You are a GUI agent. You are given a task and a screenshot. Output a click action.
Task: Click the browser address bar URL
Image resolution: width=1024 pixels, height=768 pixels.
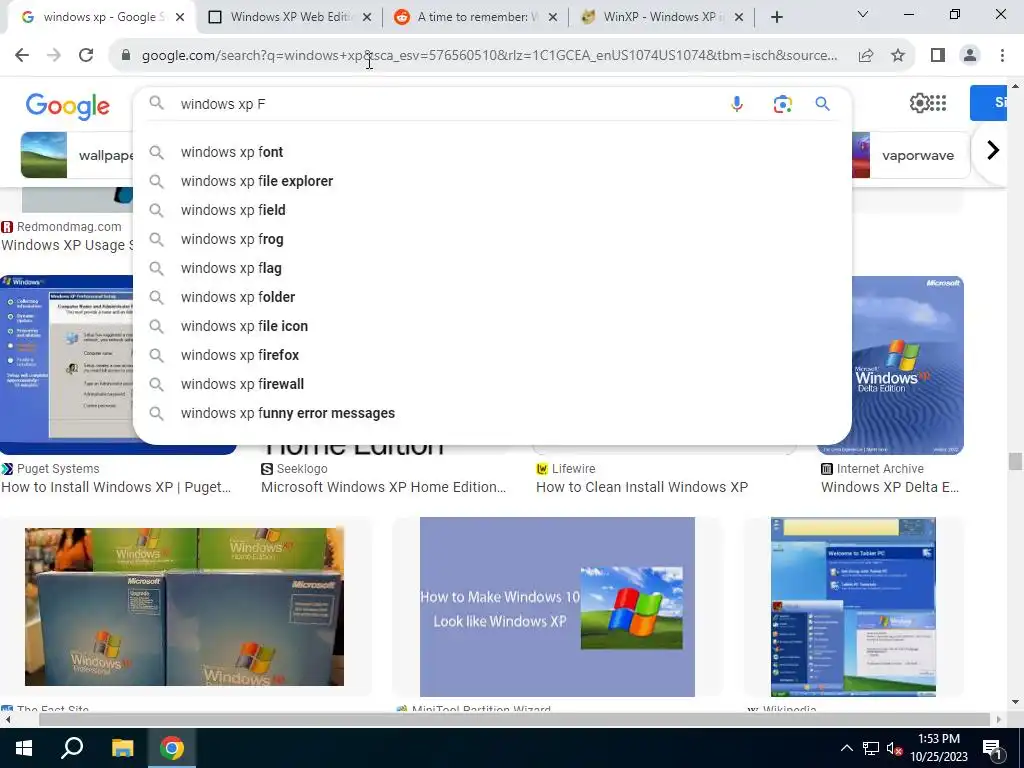[x=490, y=56]
